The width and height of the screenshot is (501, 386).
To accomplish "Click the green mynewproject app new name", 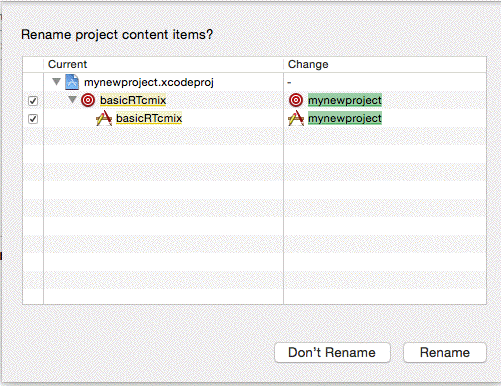I will pos(345,118).
